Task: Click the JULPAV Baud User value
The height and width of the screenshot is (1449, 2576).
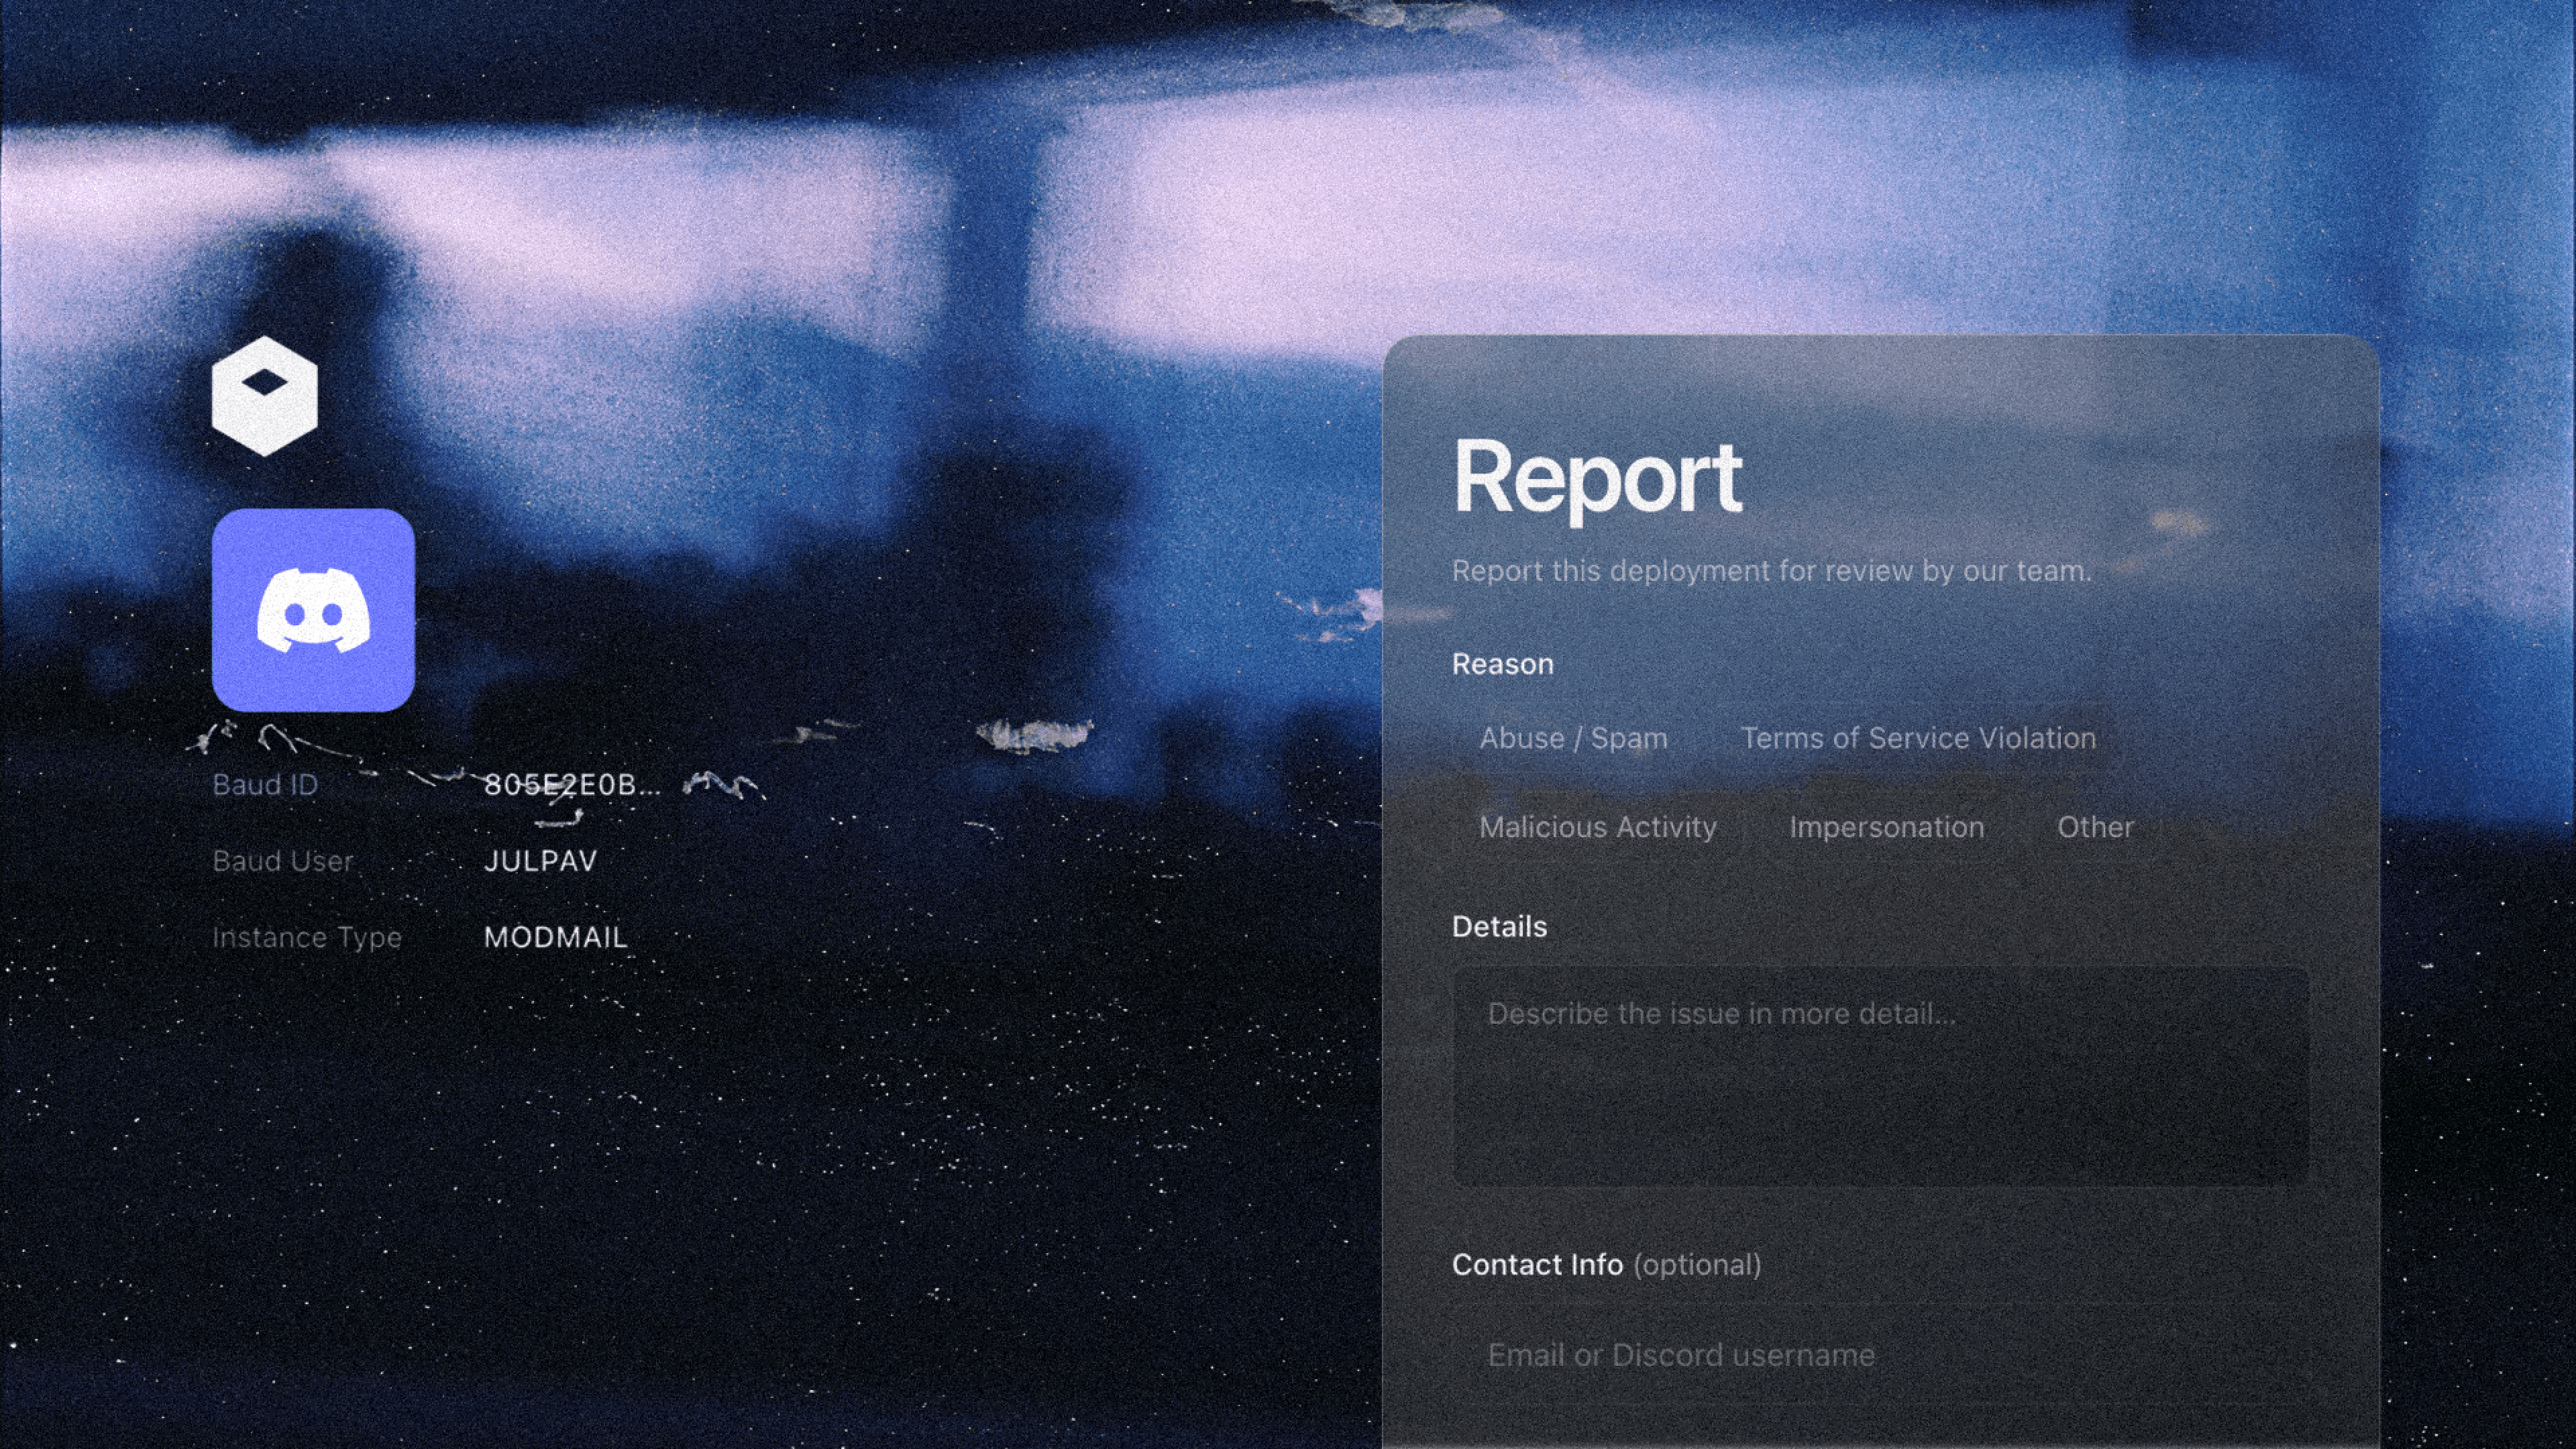Action: 540,861
